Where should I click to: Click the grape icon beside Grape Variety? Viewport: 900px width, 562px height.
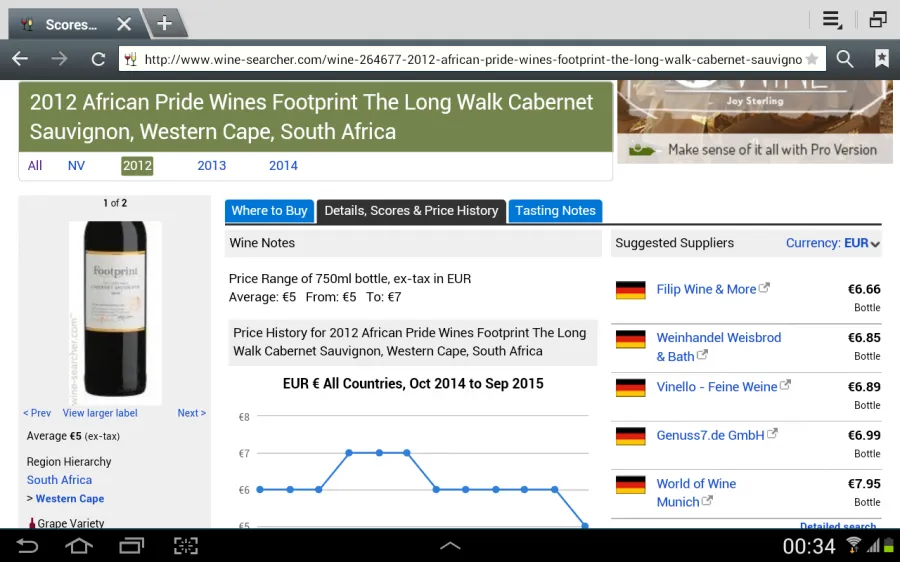coord(32,523)
